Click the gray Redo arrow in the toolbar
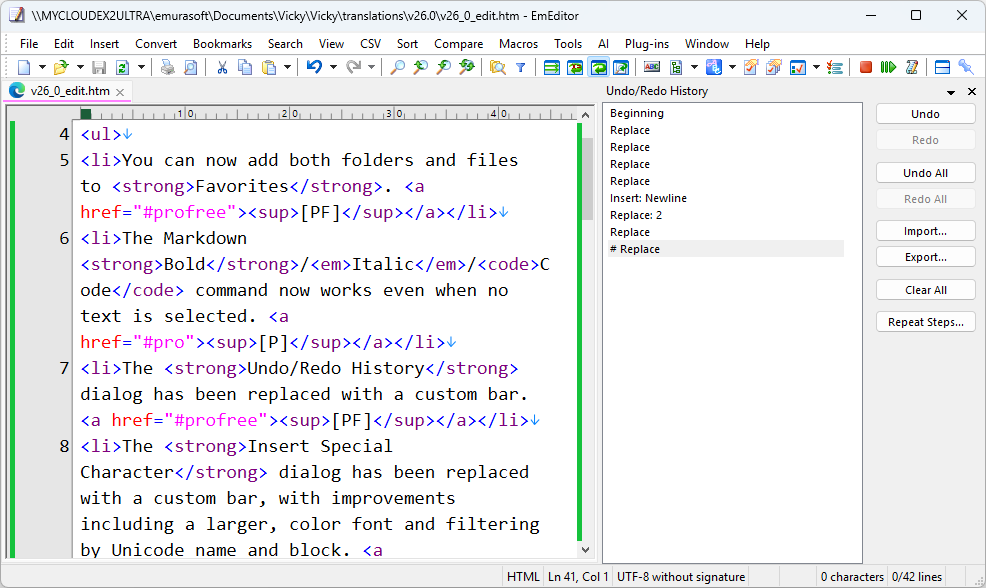This screenshot has width=986, height=588. click(x=353, y=67)
